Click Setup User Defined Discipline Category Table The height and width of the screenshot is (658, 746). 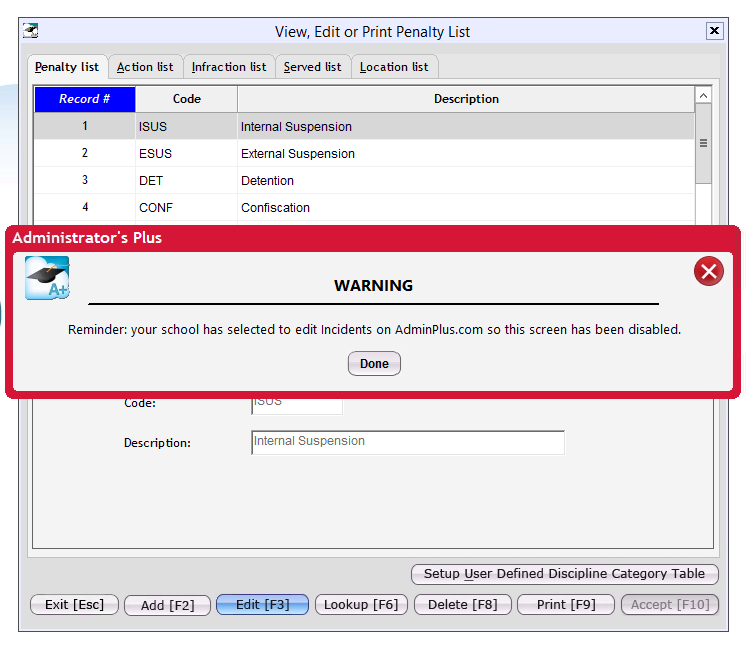[565, 574]
